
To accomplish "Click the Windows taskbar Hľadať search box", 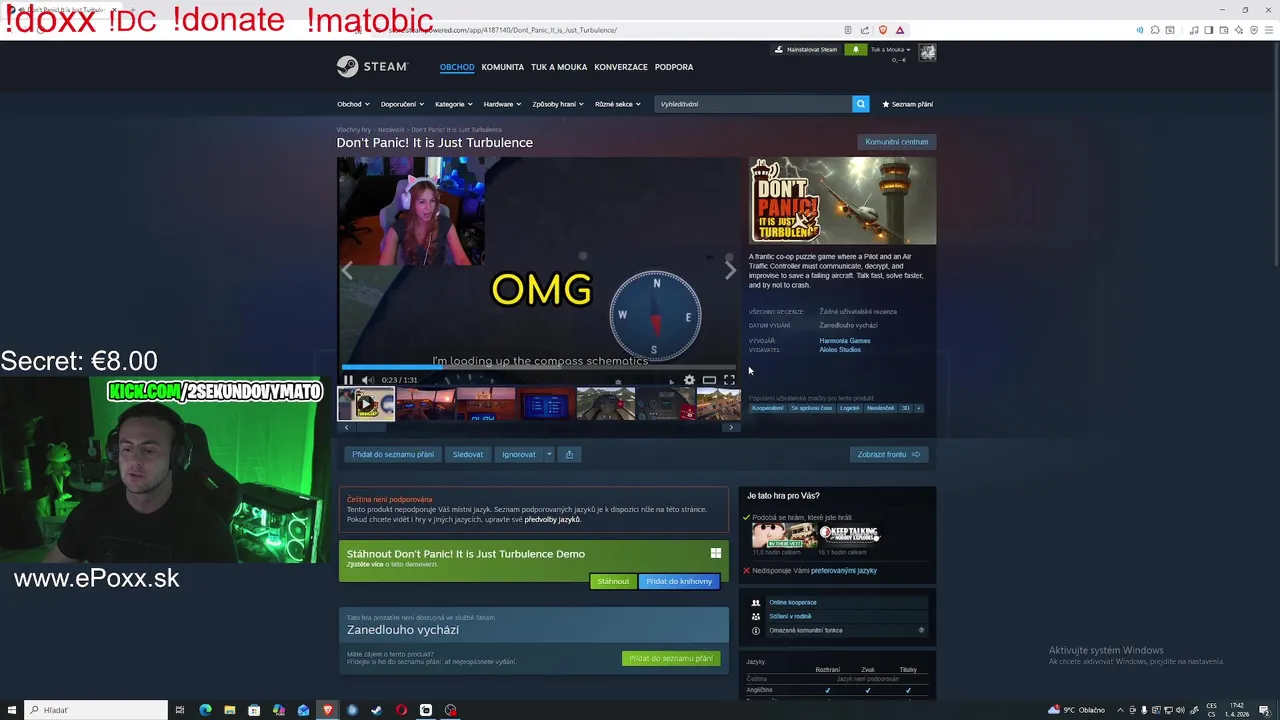I will tap(96, 710).
